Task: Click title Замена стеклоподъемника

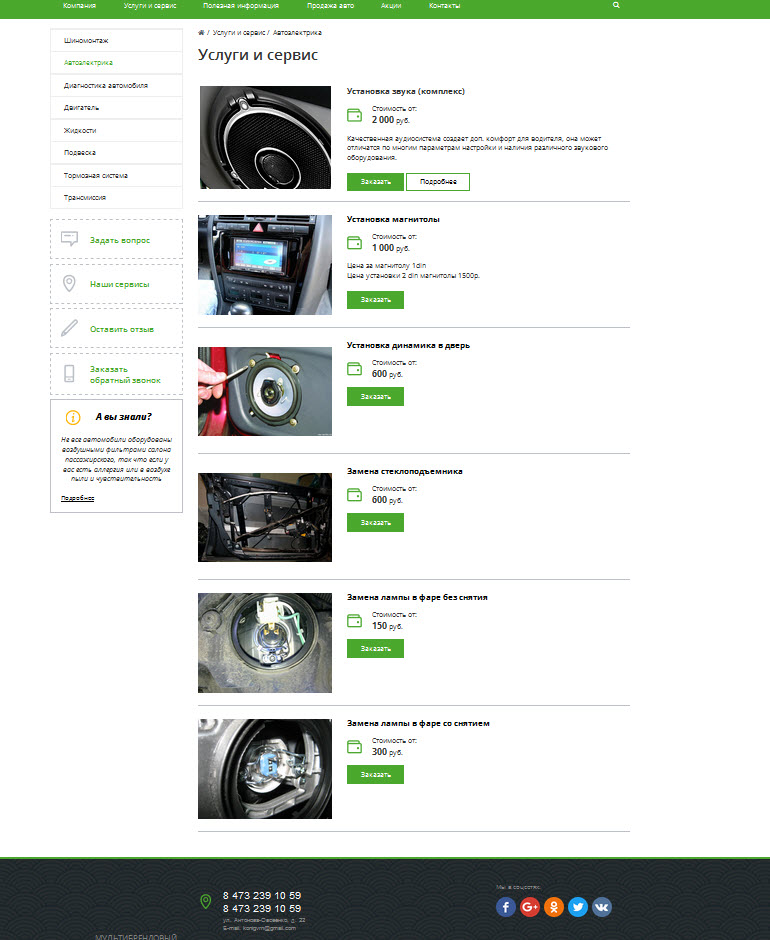Action: click(x=405, y=471)
